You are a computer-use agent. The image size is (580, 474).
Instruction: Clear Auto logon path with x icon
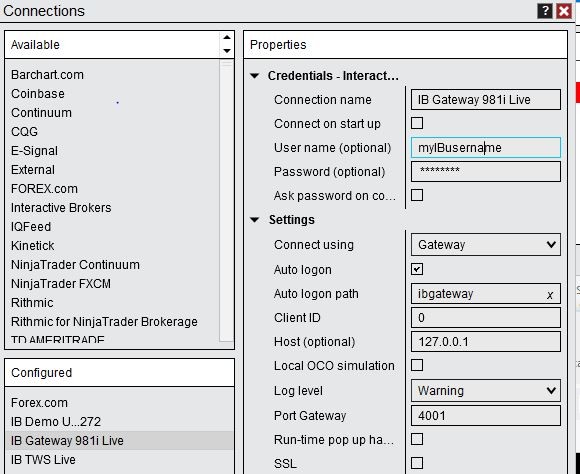[550, 295]
